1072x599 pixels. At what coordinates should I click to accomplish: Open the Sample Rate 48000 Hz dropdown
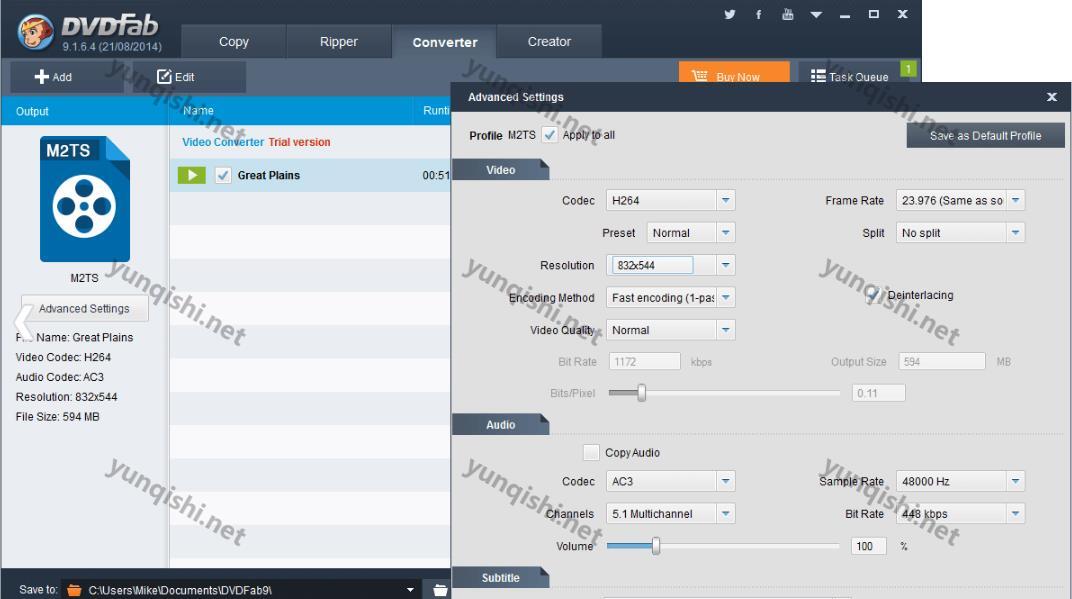tap(960, 481)
